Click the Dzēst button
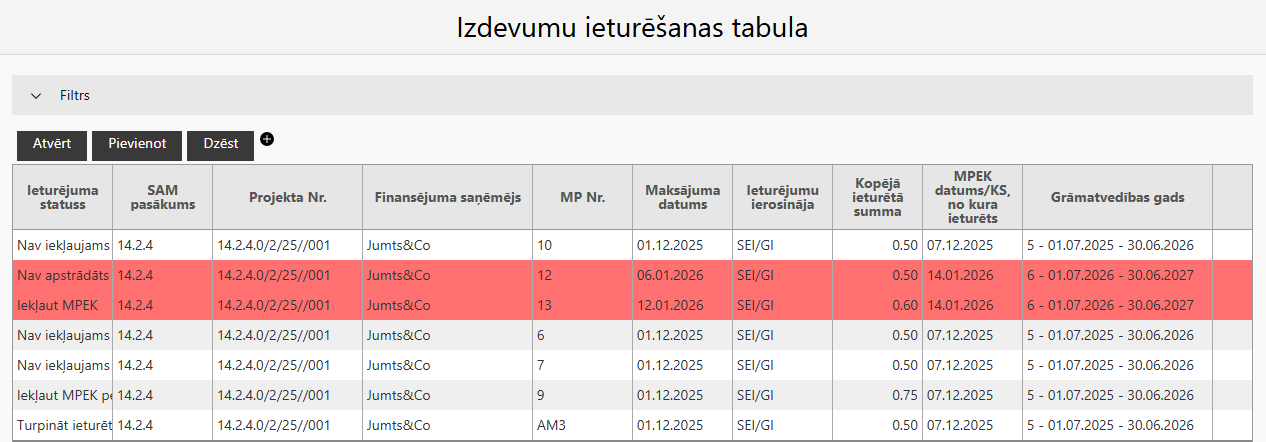Viewport: 1266px width, 442px height. click(220, 144)
